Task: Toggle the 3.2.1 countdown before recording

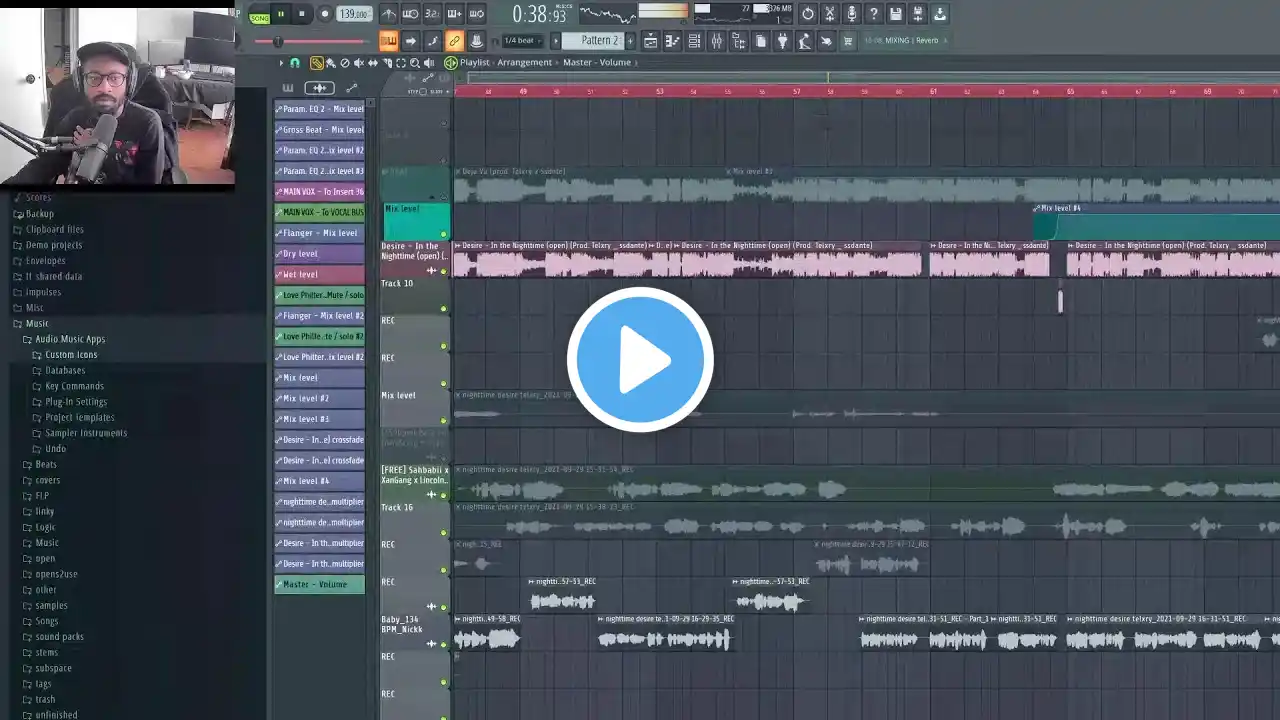Action: [432, 14]
